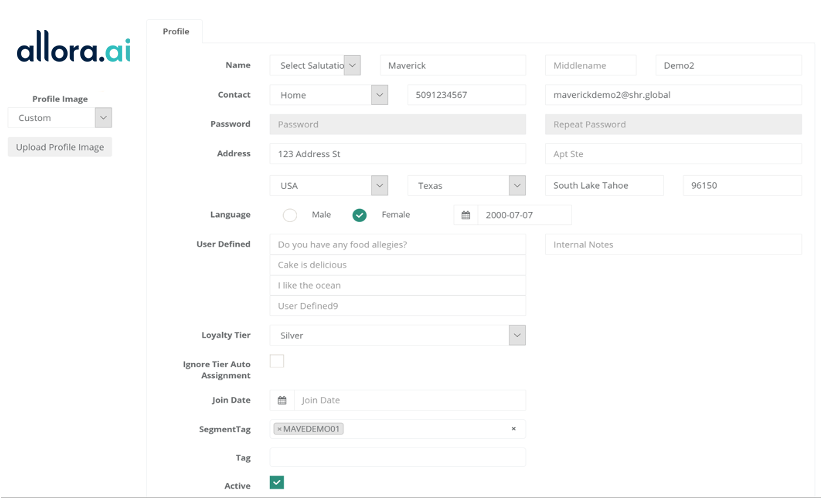Select the Female radio button
The image size is (822, 498).
tap(360, 215)
